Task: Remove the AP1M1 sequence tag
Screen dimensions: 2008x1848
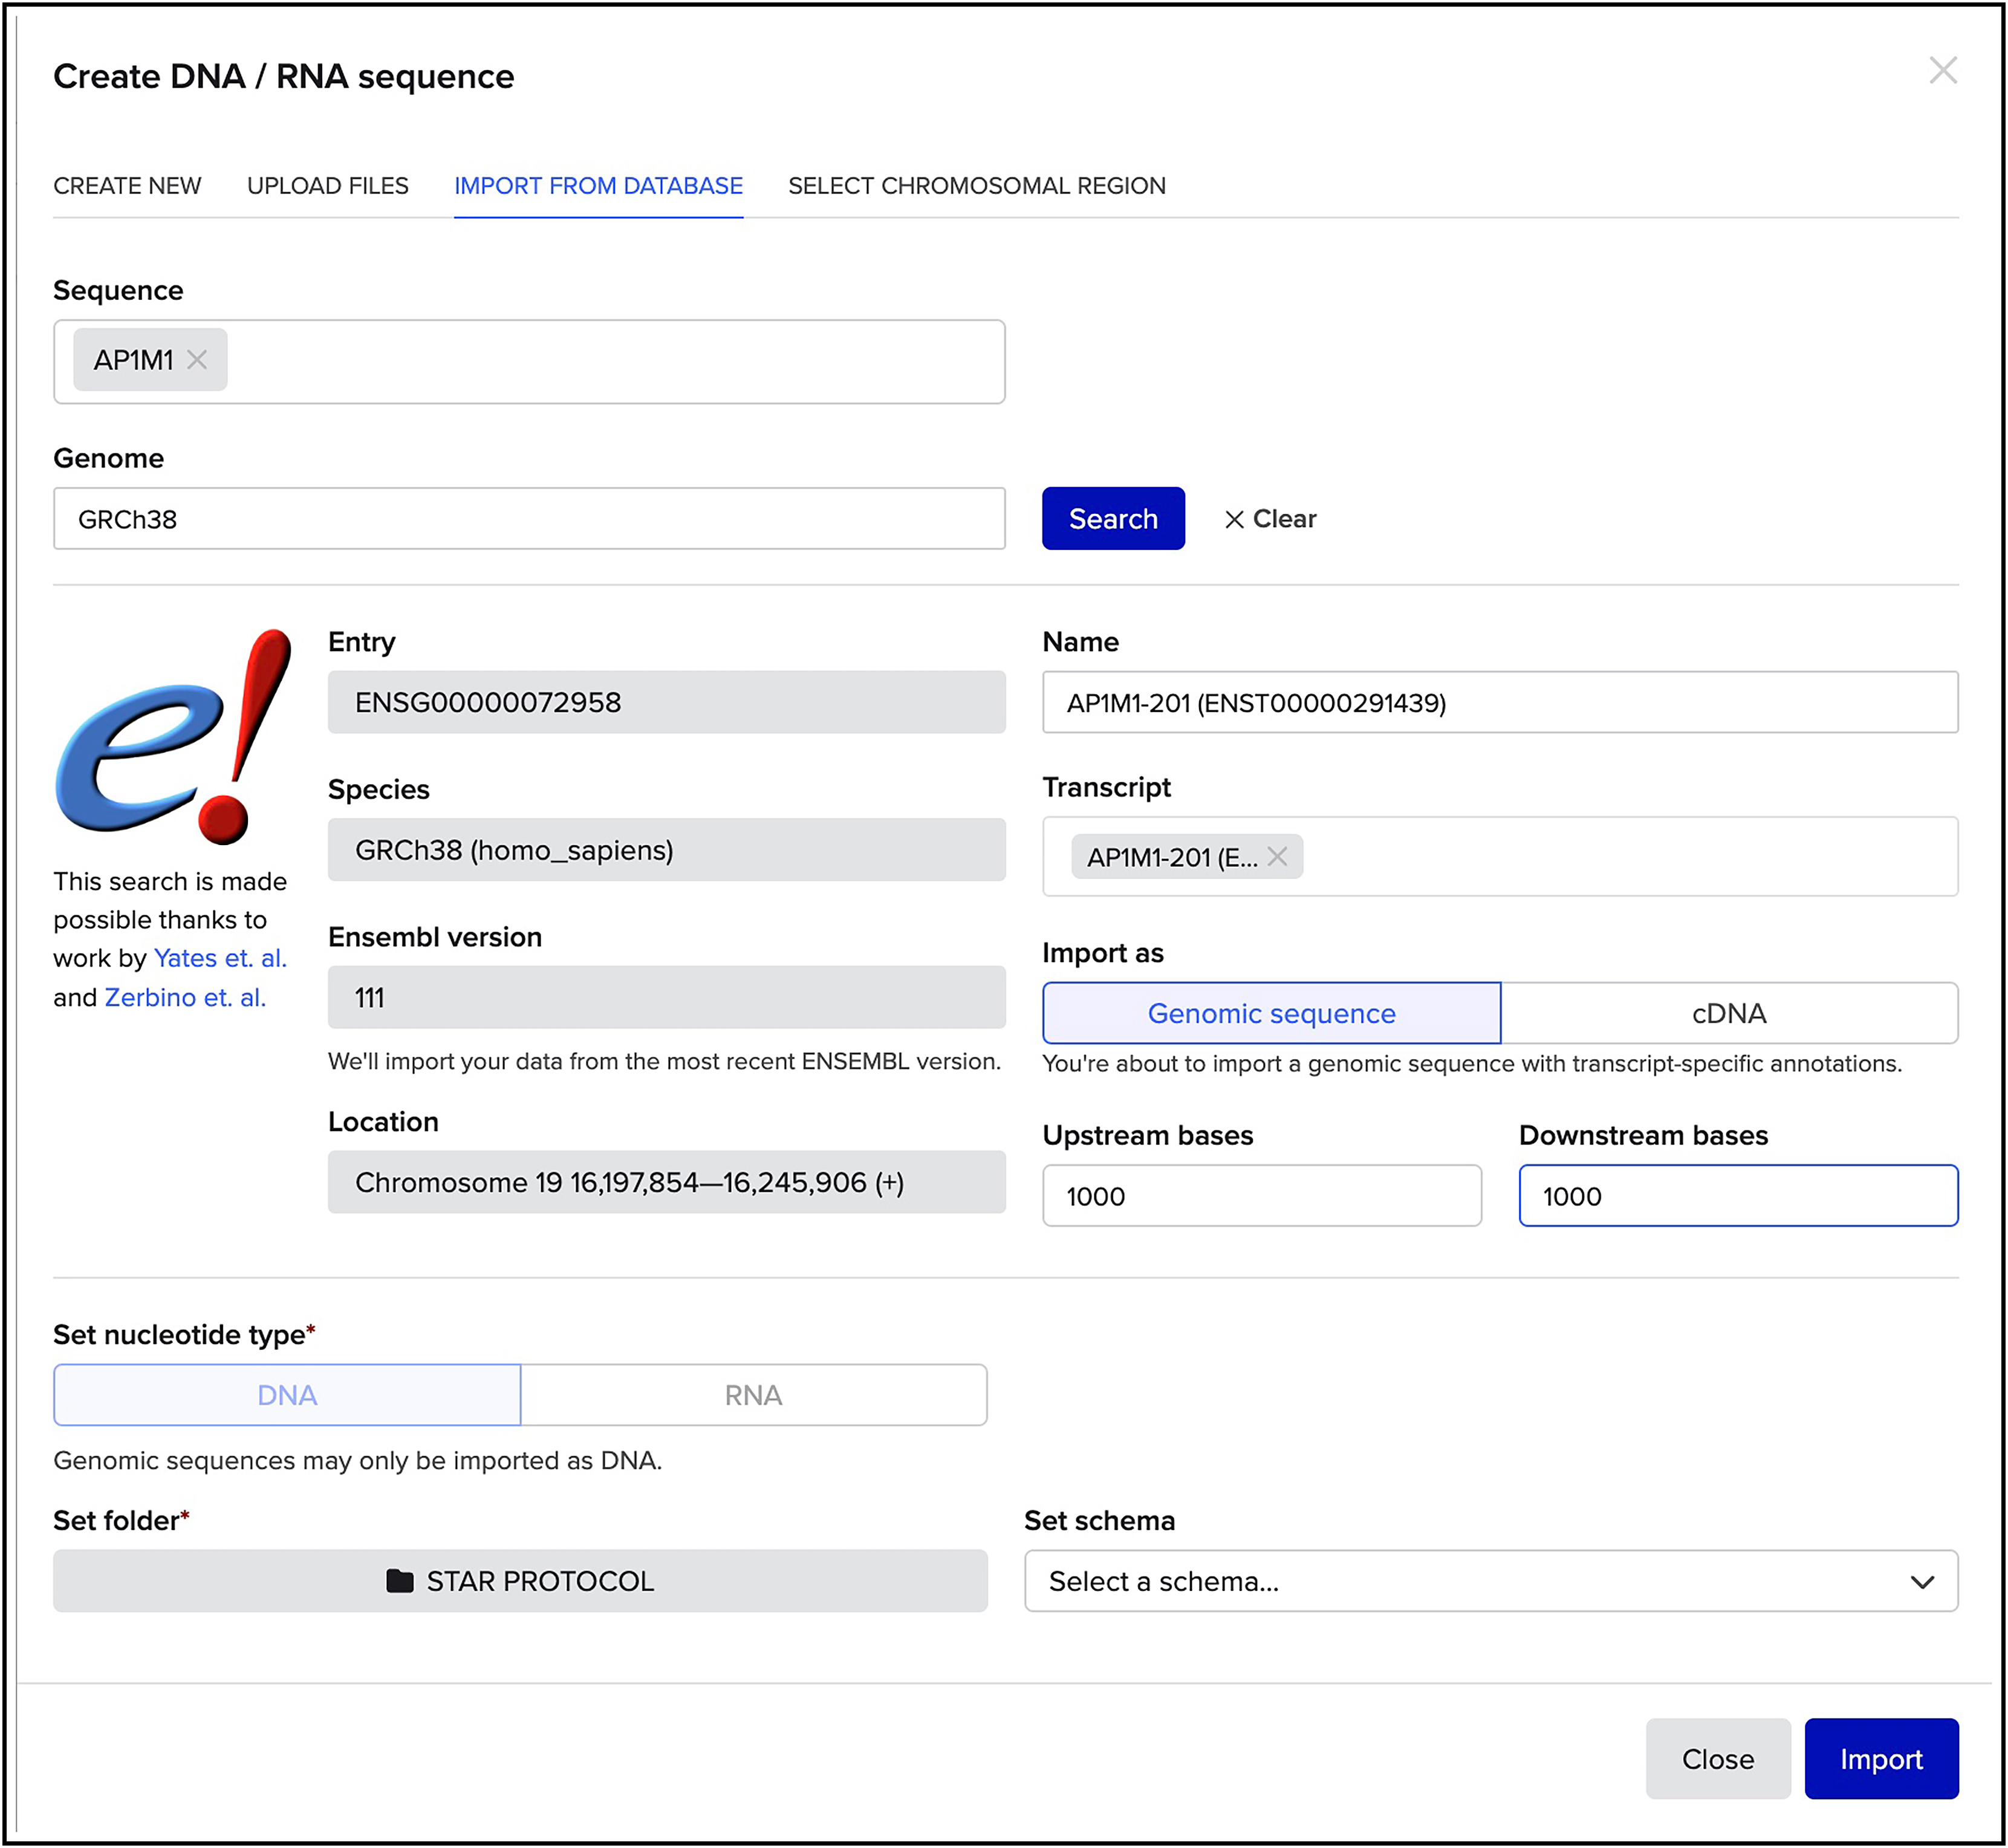Action: (x=197, y=360)
